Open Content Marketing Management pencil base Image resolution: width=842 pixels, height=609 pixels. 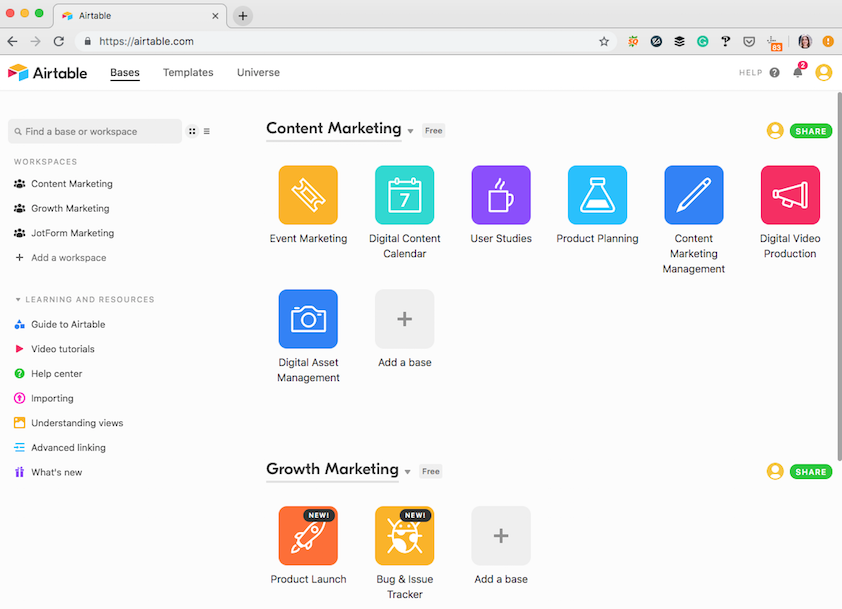coord(694,195)
